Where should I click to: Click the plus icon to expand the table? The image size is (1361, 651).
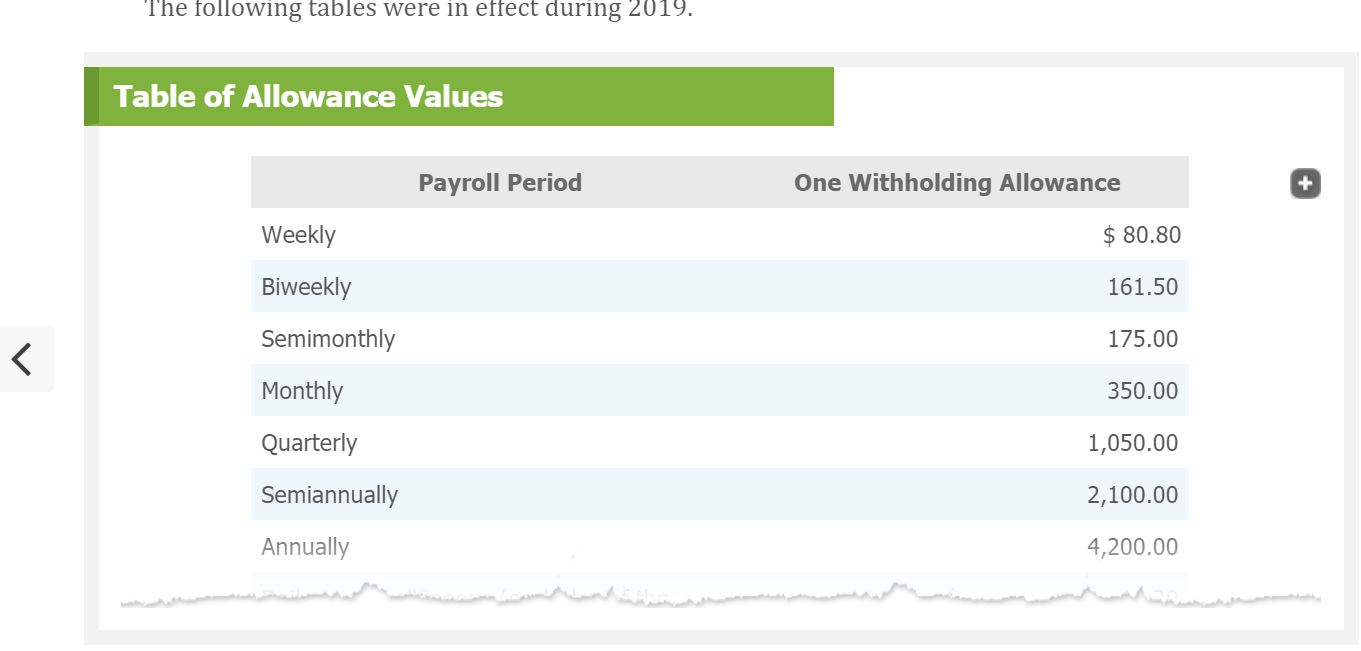click(x=1305, y=184)
